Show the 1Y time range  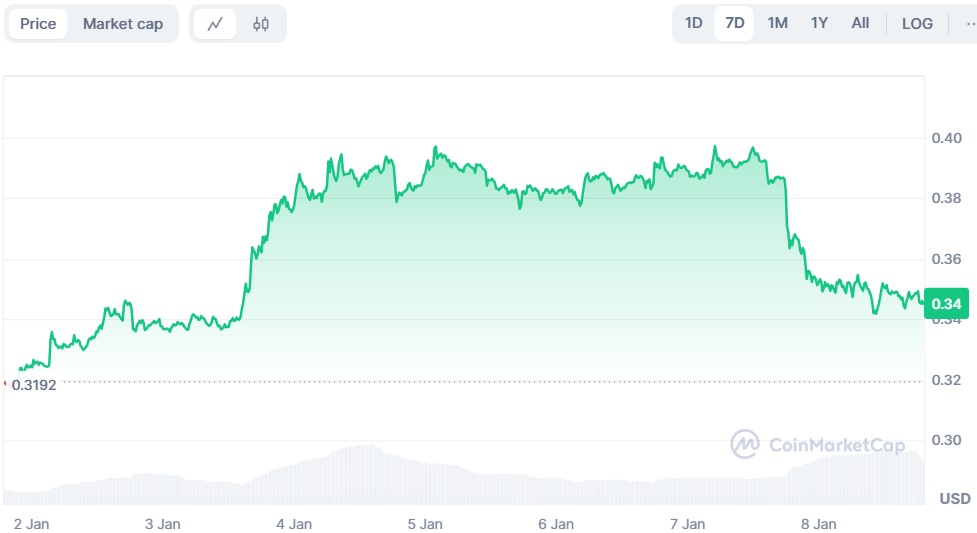pos(819,23)
